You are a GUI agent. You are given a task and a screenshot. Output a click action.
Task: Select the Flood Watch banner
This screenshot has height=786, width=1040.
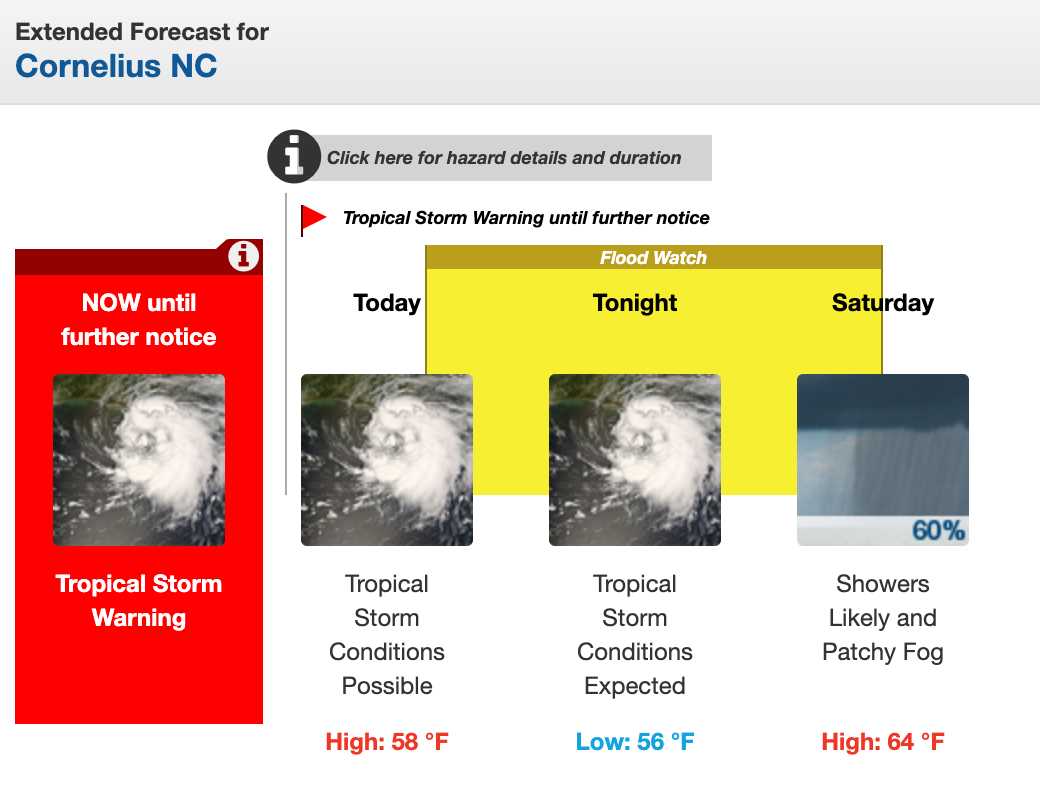[653, 258]
